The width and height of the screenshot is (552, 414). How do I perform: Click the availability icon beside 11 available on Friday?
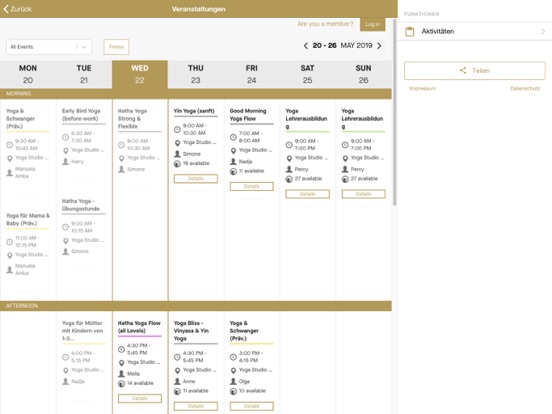(x=233, y=171)
